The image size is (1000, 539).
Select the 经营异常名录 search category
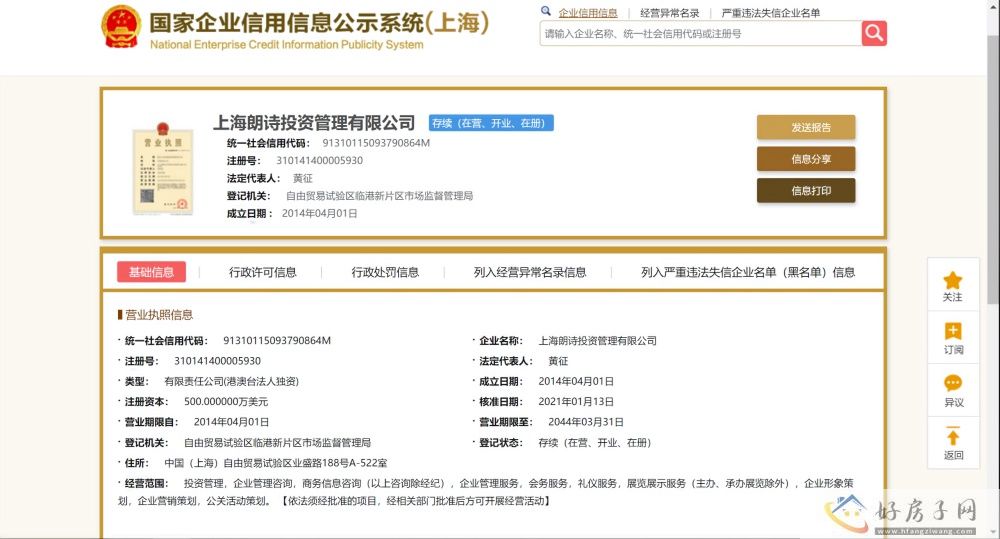click(669, 13)
